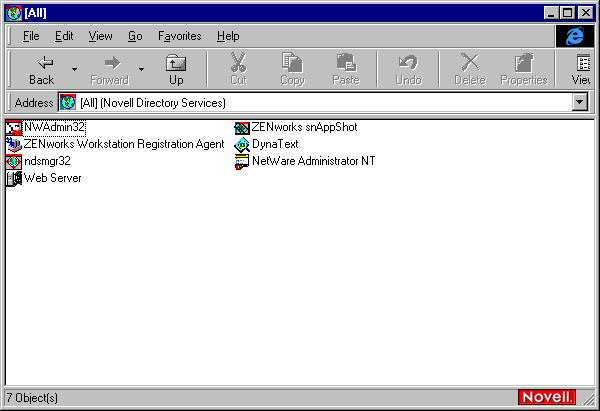Maximize the [All] window
Viewport: 600px width, 411px height.
(567, 13)
